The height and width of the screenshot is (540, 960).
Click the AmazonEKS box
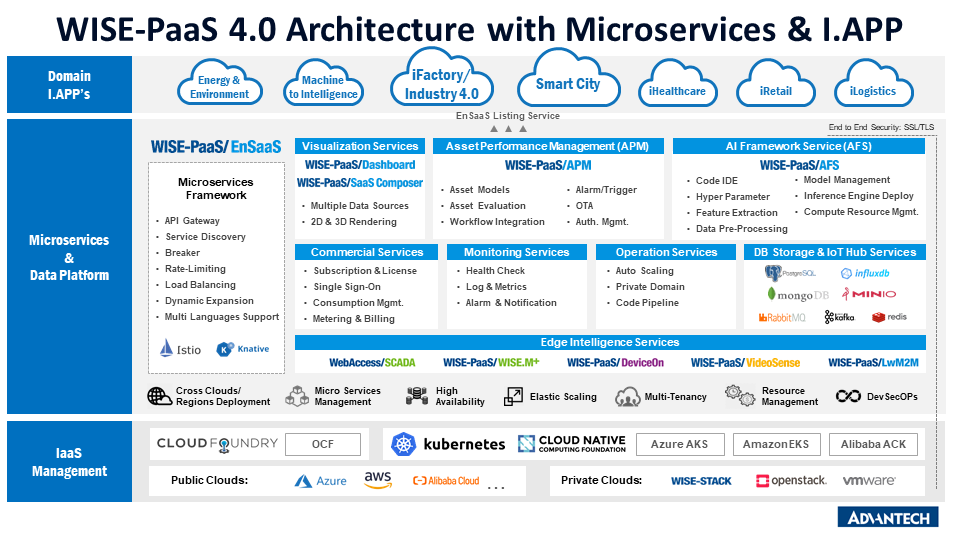tap(776, 444)
